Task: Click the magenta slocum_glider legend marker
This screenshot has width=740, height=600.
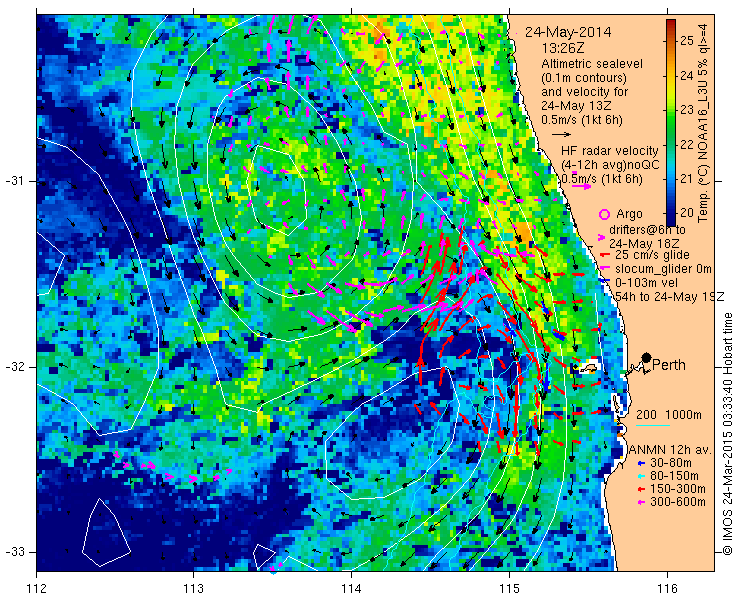Action: (x=604, y=268)
